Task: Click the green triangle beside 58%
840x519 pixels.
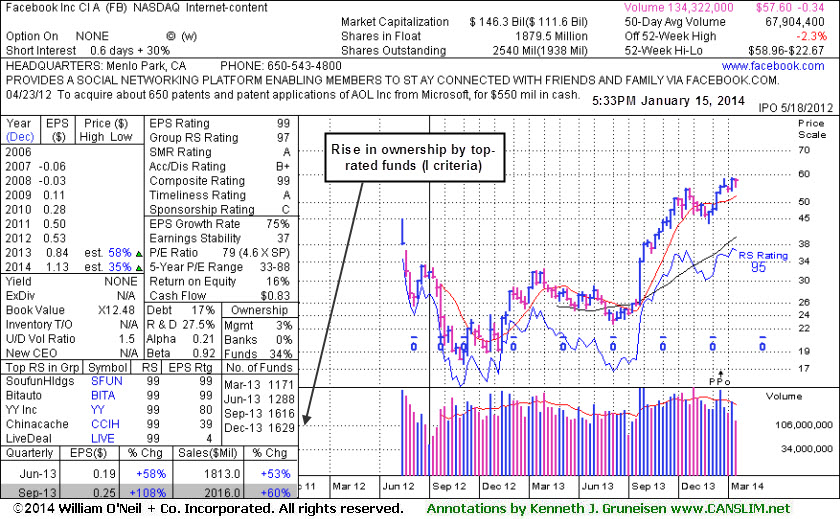Action: click(139, 253)
